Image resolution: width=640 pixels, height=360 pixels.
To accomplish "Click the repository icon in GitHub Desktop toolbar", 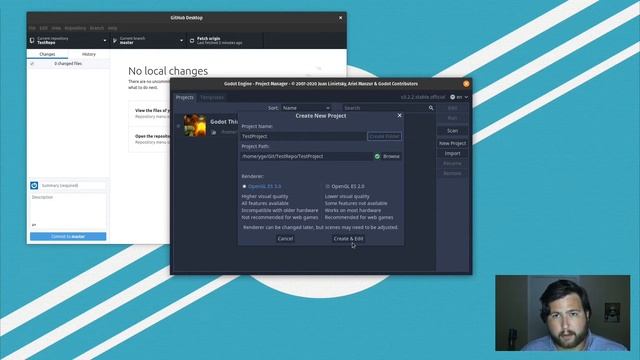I will pyautogui.click(x=32, y=40).
